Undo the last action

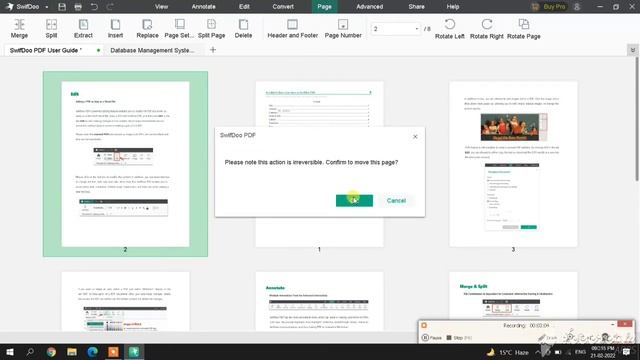(94, 7)
